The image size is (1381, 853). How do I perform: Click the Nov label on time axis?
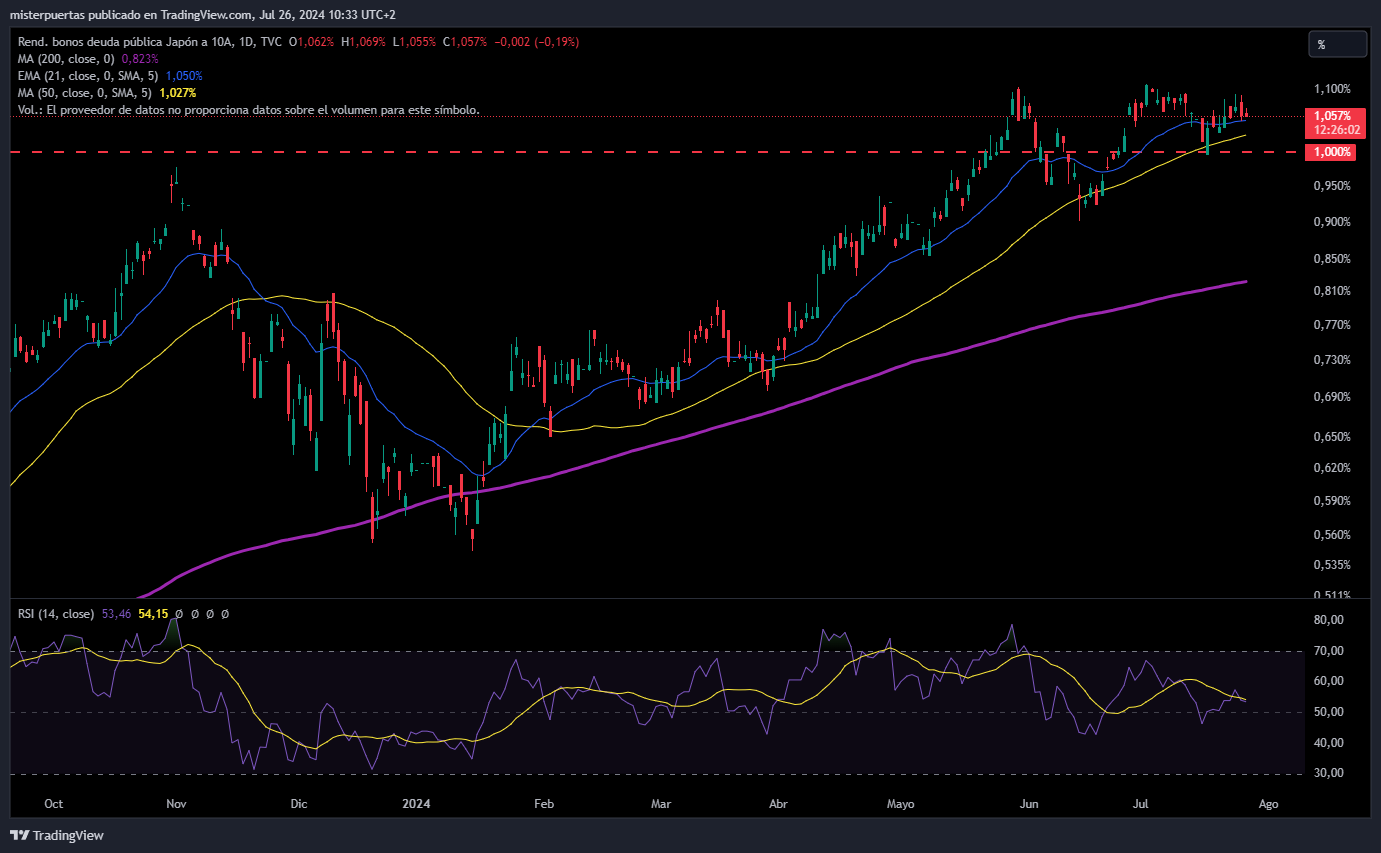pyautogui.click(x=177, y=803)
